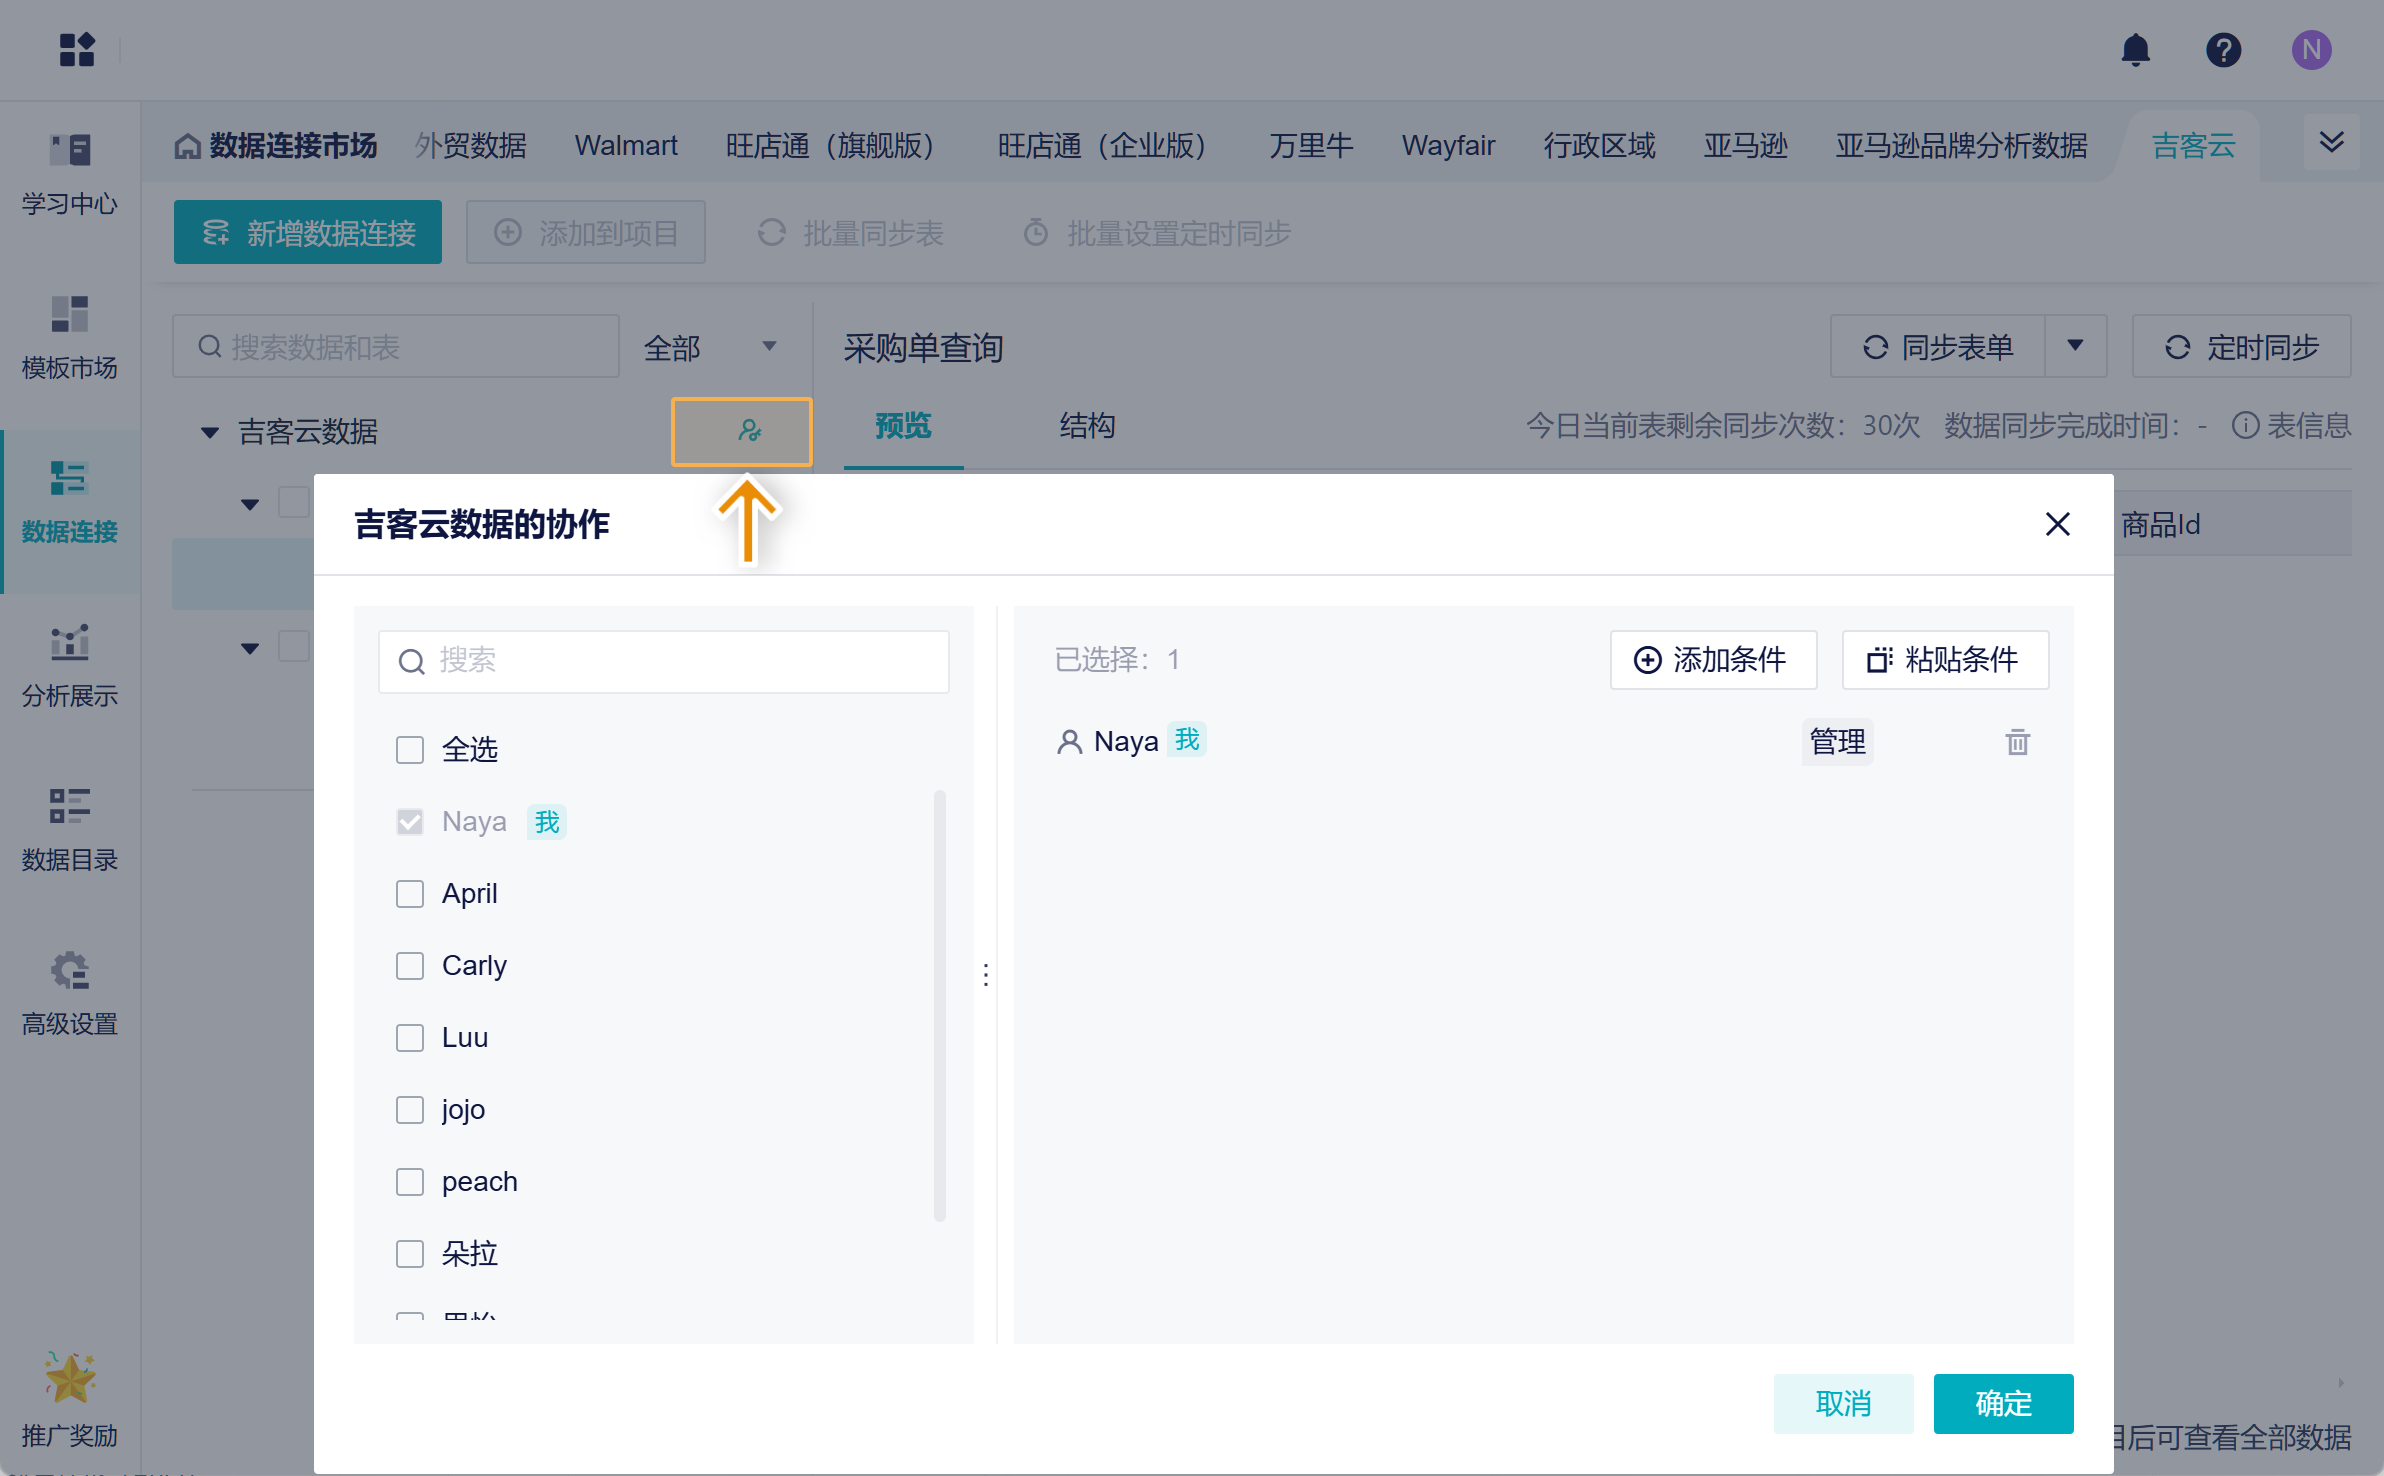Switch to the 结构 tab
Screen dimensions: 2384x1476
coord(1087,426)
